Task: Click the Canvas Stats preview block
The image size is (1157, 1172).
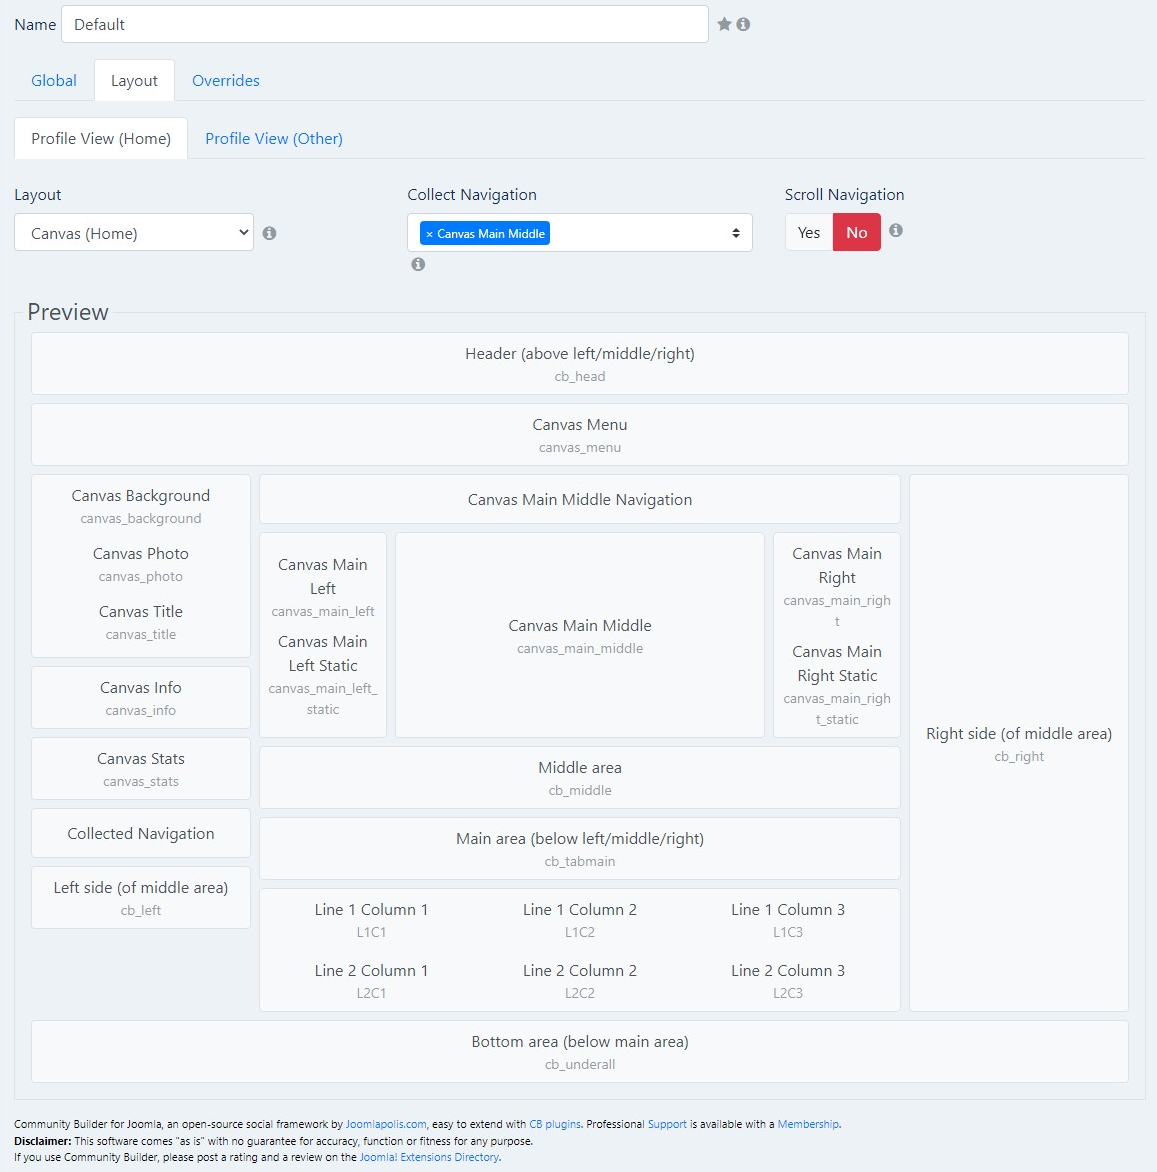Action: [x=141, y=768]
